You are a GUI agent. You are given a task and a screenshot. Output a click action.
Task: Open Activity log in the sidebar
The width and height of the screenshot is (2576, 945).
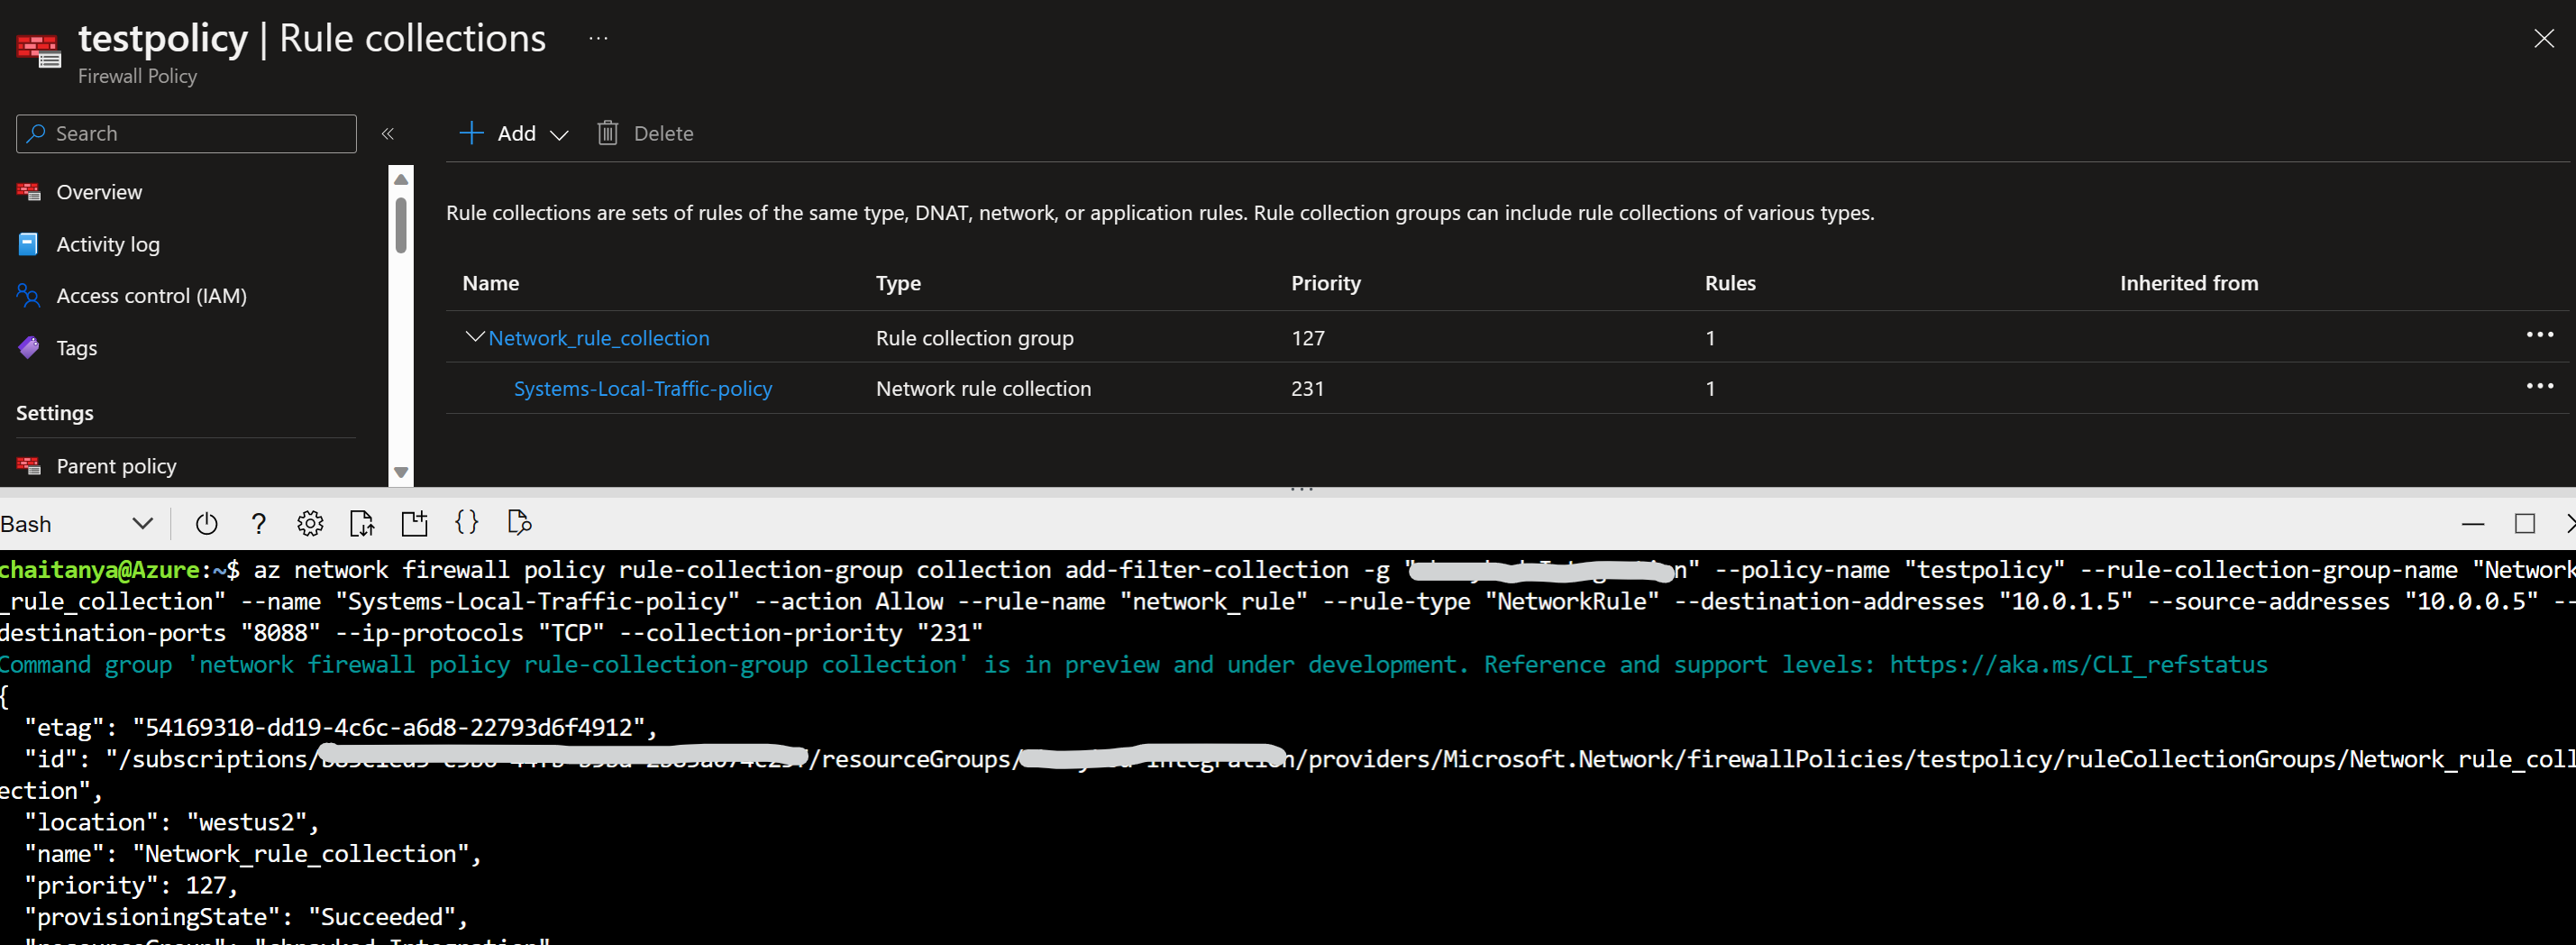pyautogui.click(x=107, y=243)
